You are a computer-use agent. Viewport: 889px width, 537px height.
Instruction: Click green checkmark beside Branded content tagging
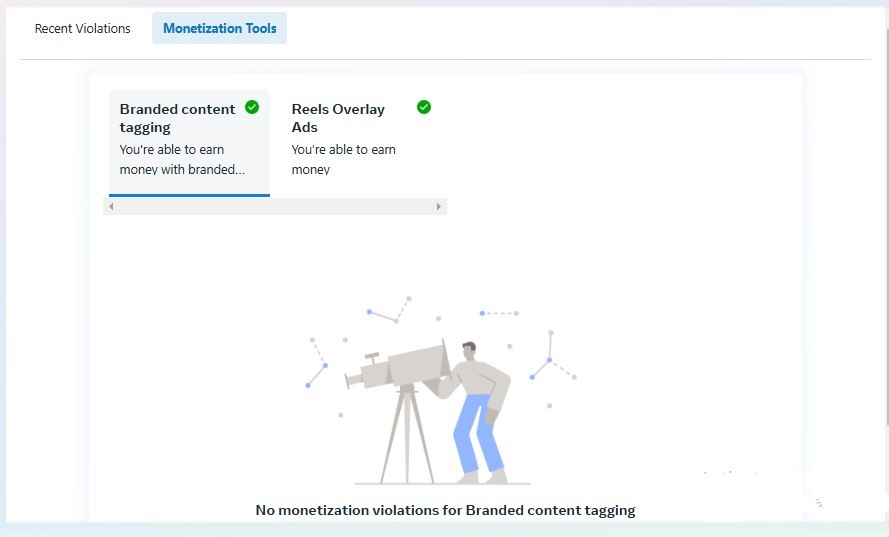[x=252, y=107]
